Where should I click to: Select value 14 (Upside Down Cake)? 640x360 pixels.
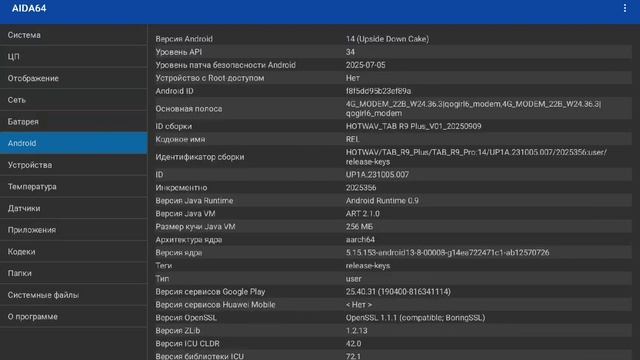(x=387, y=39)
